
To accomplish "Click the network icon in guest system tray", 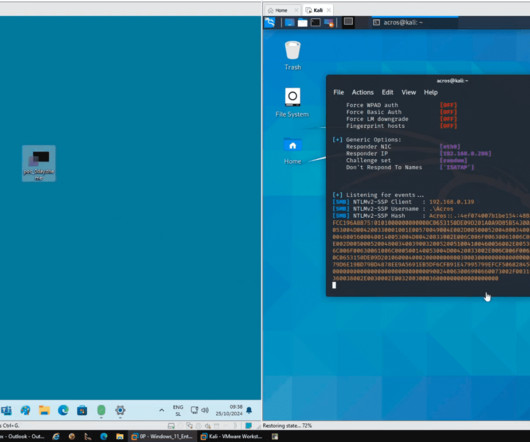I will [194, 410].
